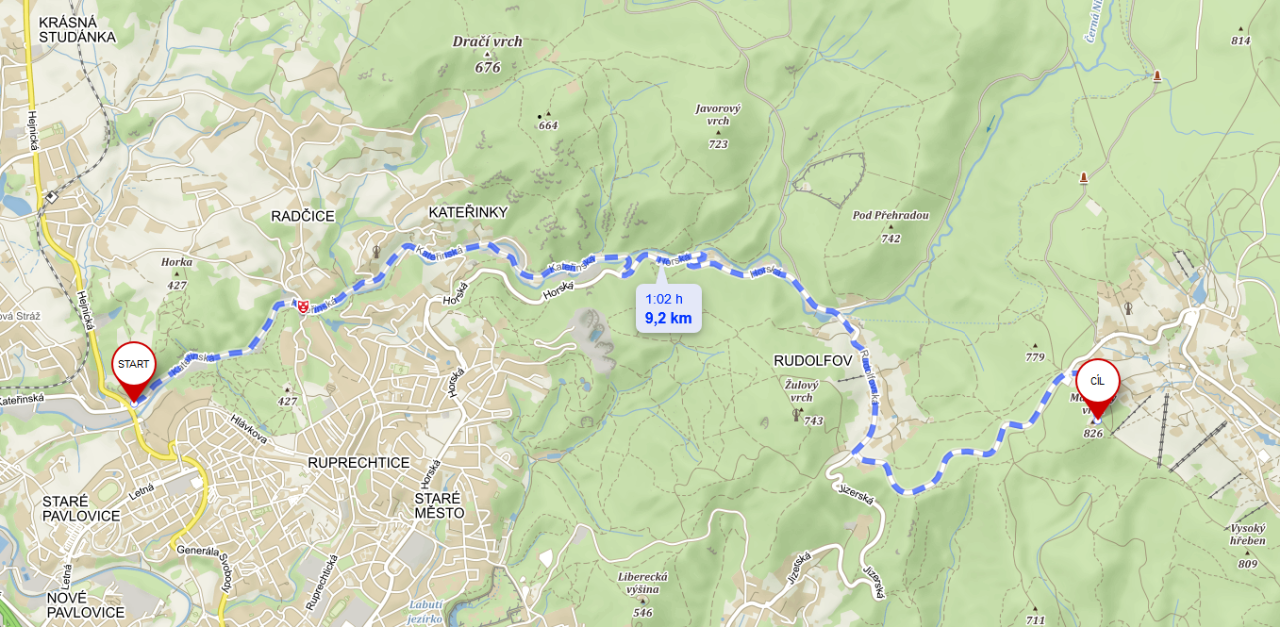Click the KRÁSNÁ STUDÁNKA label
Screen dimensions: 1280x627
pyautogui.click(x=77, y=29)
